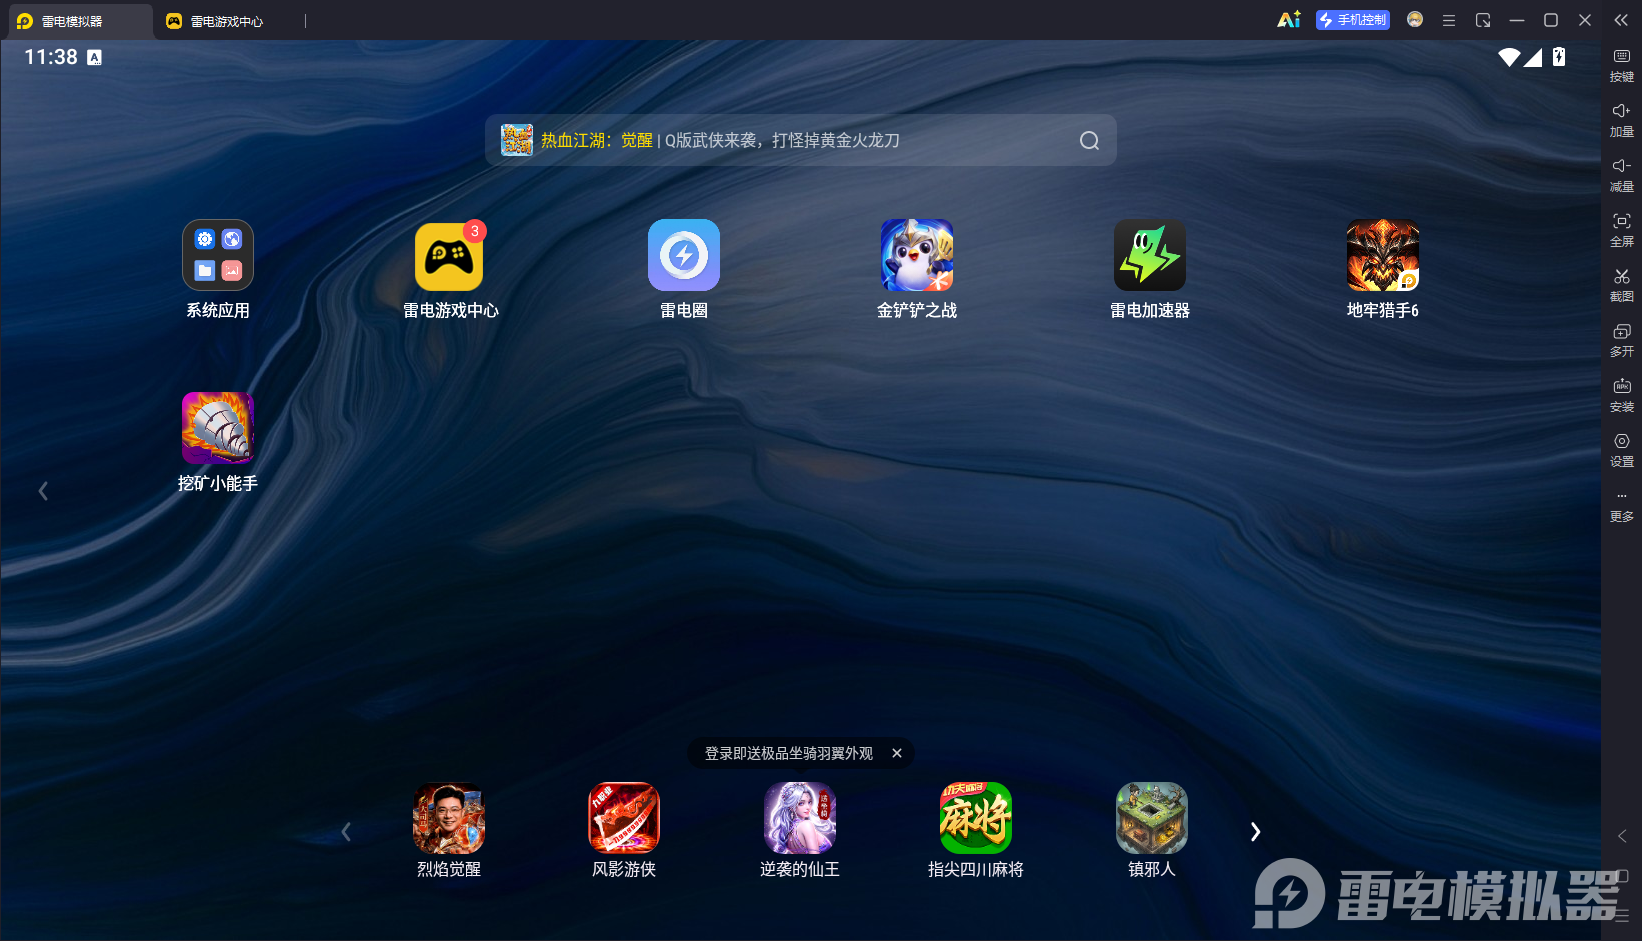Screen dimensions: 1642x941
Task: Click the search bar with 热血江湖 suggestion
Action: (x=801, y=140)
